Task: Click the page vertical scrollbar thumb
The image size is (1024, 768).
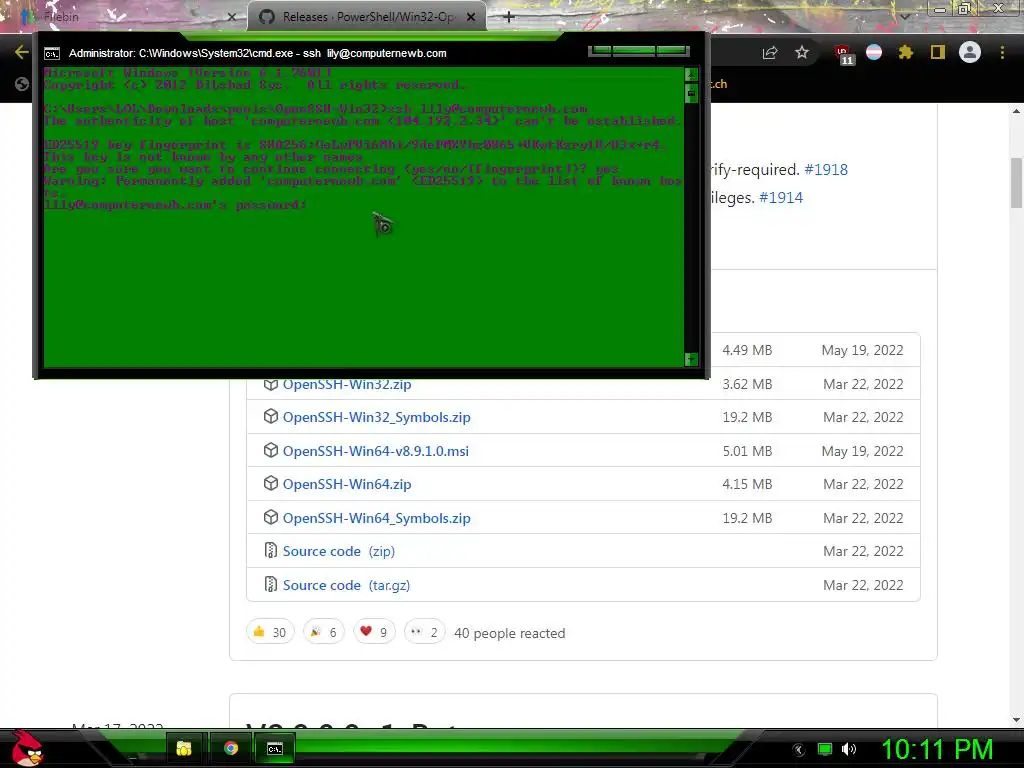Action: (1017, 182)
